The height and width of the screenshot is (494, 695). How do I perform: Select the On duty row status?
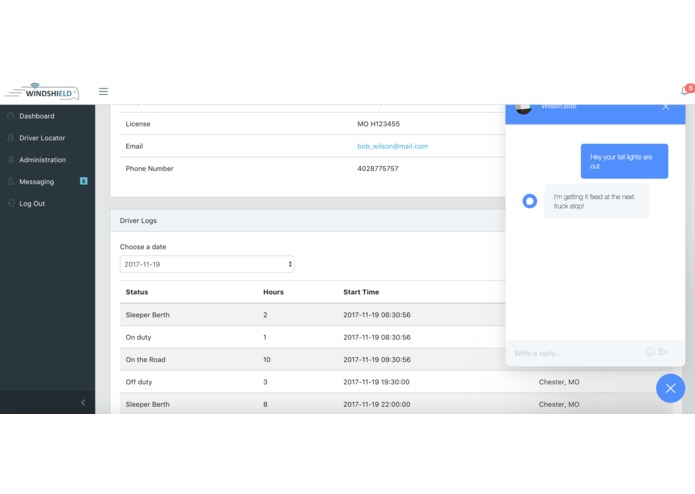(138, 337)
